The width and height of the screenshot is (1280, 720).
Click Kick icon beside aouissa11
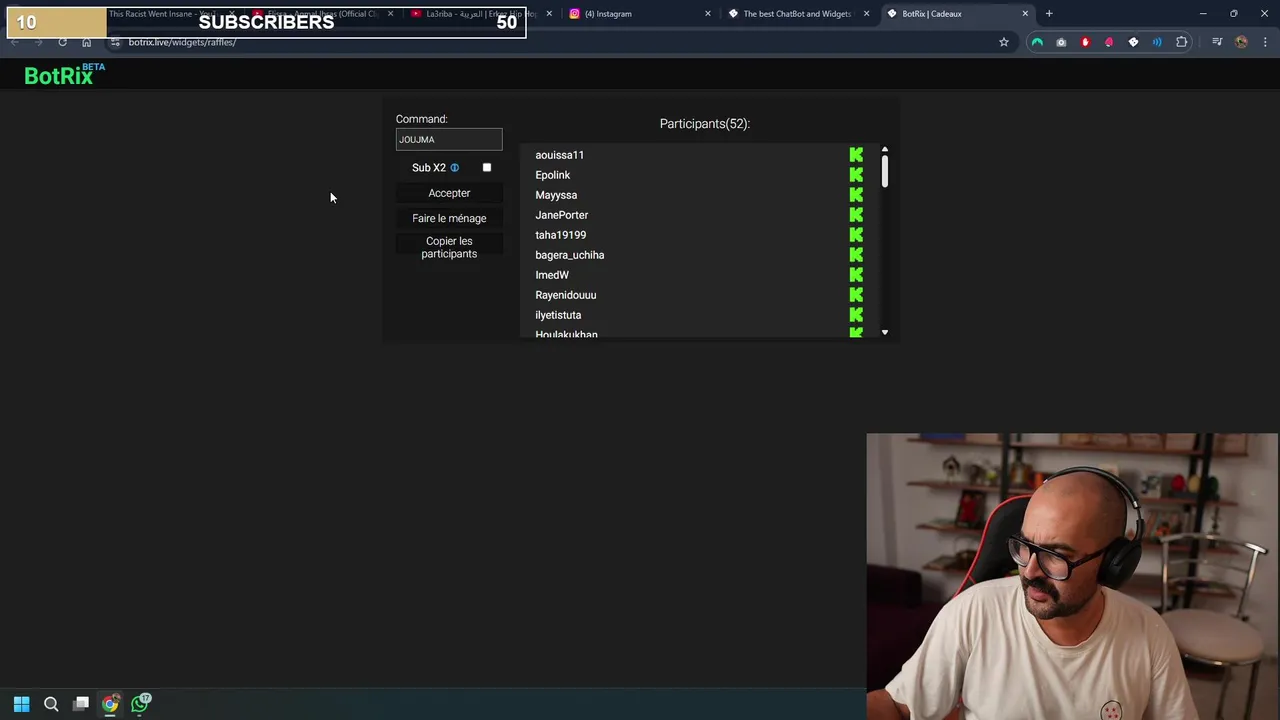(856, 155)
